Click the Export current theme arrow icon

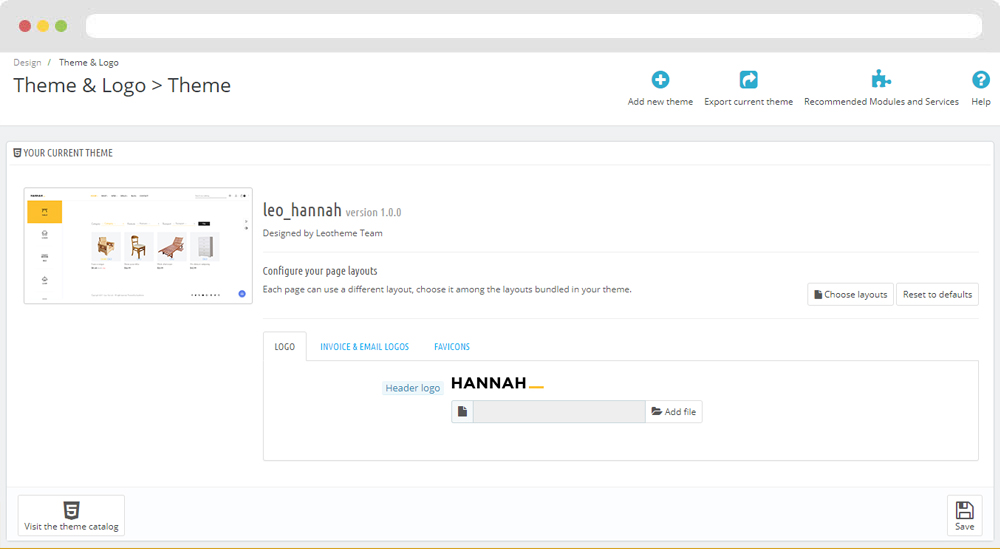click(x=748, y=80)
